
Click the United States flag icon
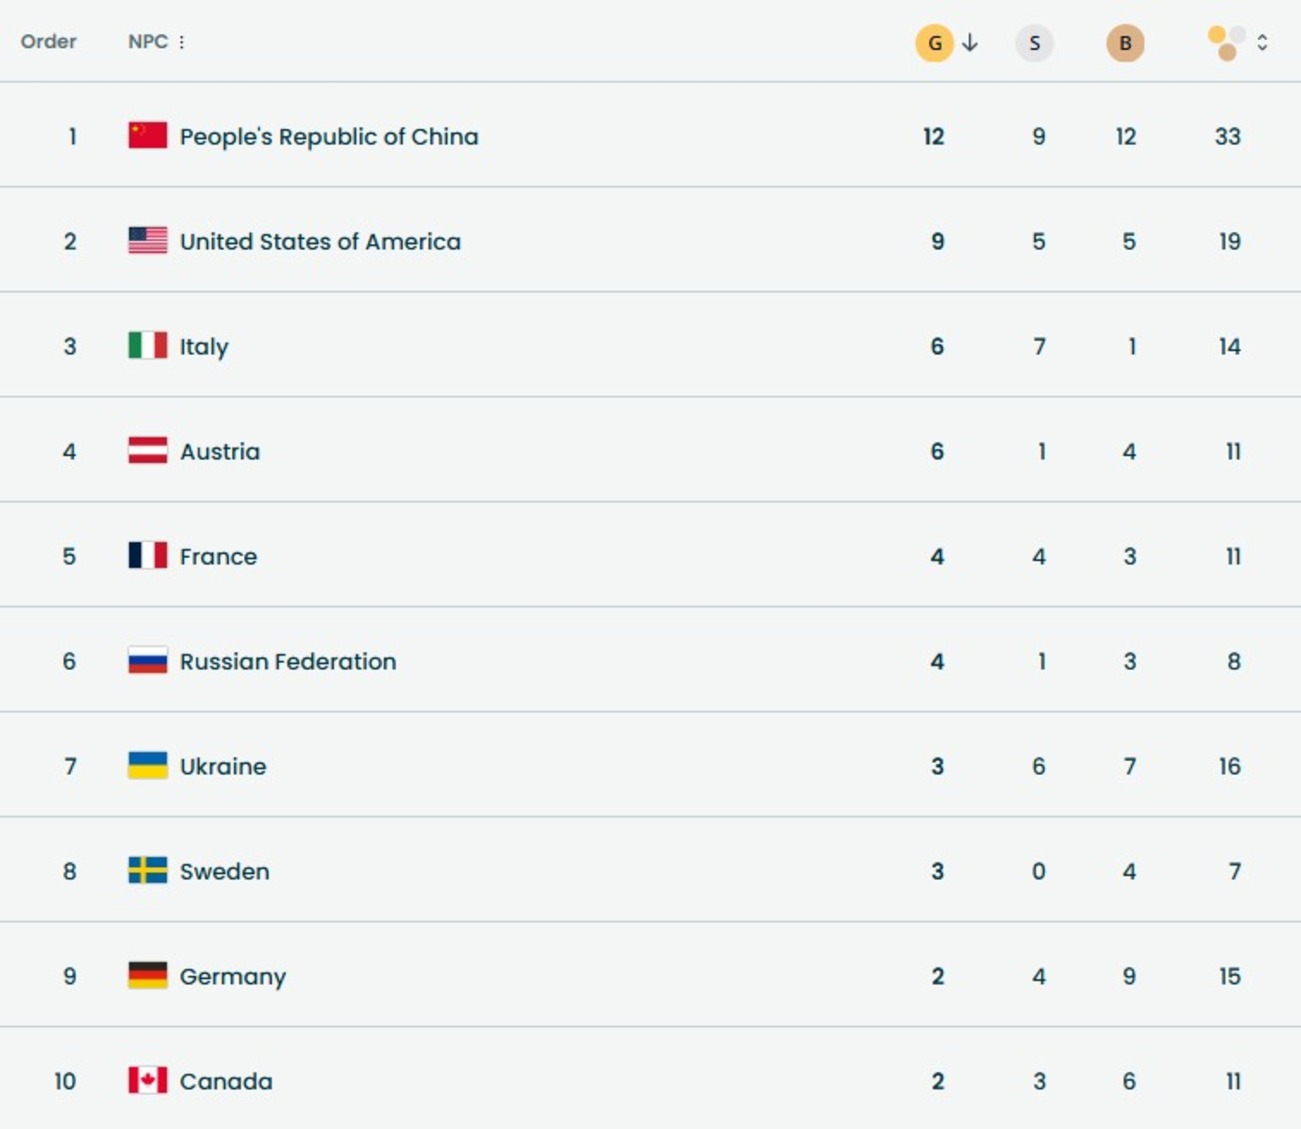click(x=148, y=241)
